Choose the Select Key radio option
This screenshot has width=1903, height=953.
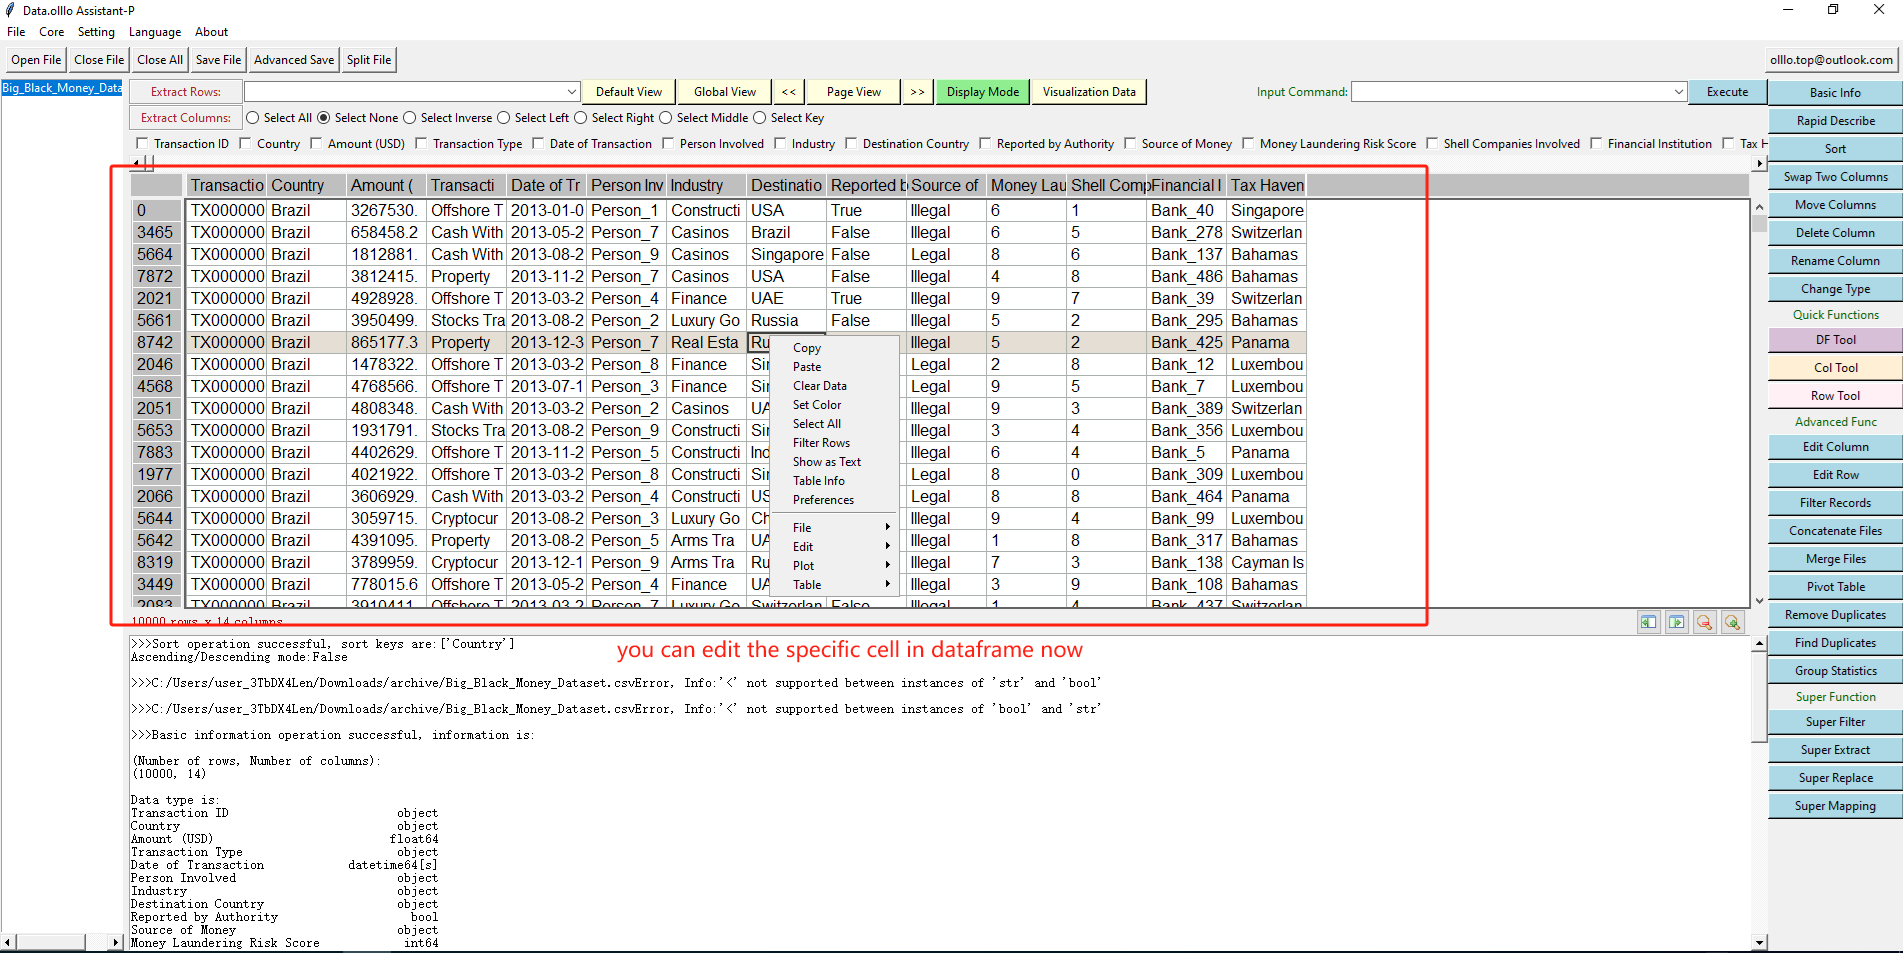[x=759, y=118]
